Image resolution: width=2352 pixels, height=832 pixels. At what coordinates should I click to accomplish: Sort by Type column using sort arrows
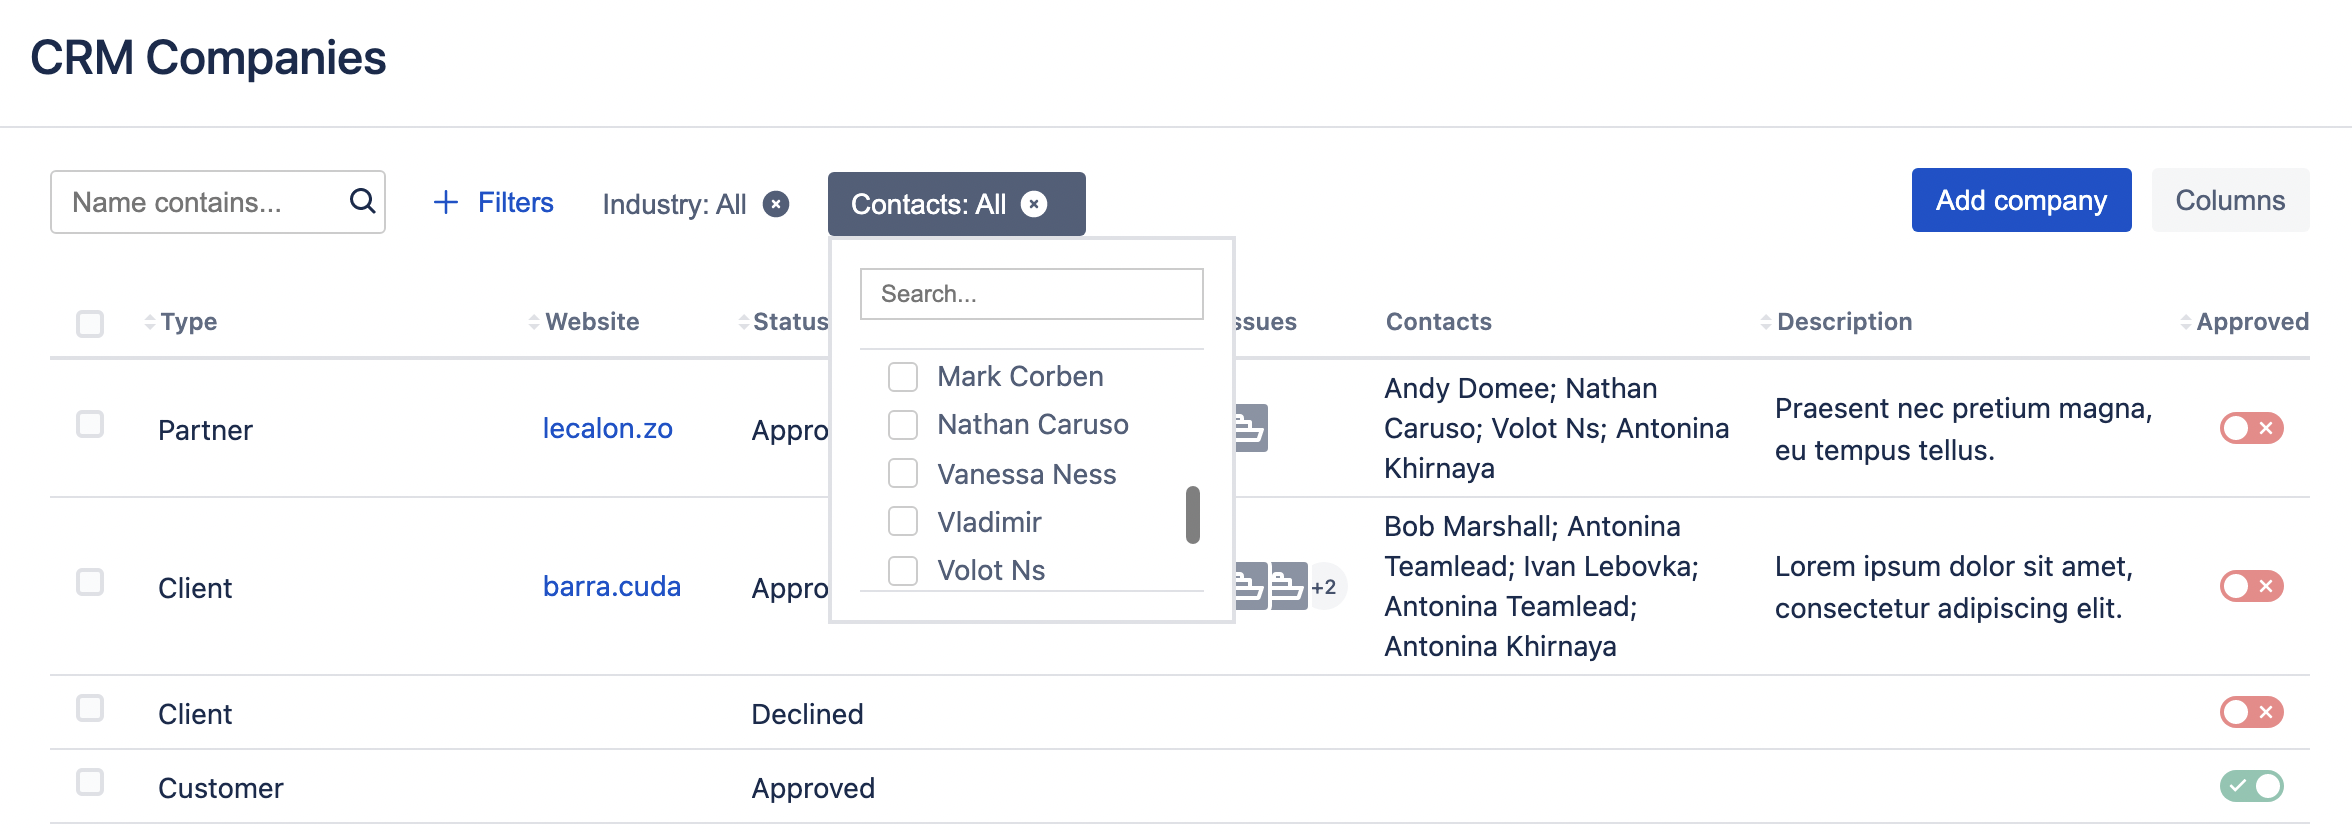[150, 322]
